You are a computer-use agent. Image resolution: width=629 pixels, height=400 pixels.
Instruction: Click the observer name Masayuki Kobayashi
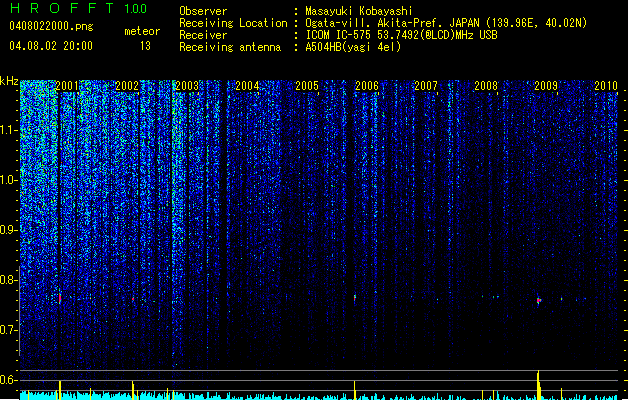359,11
